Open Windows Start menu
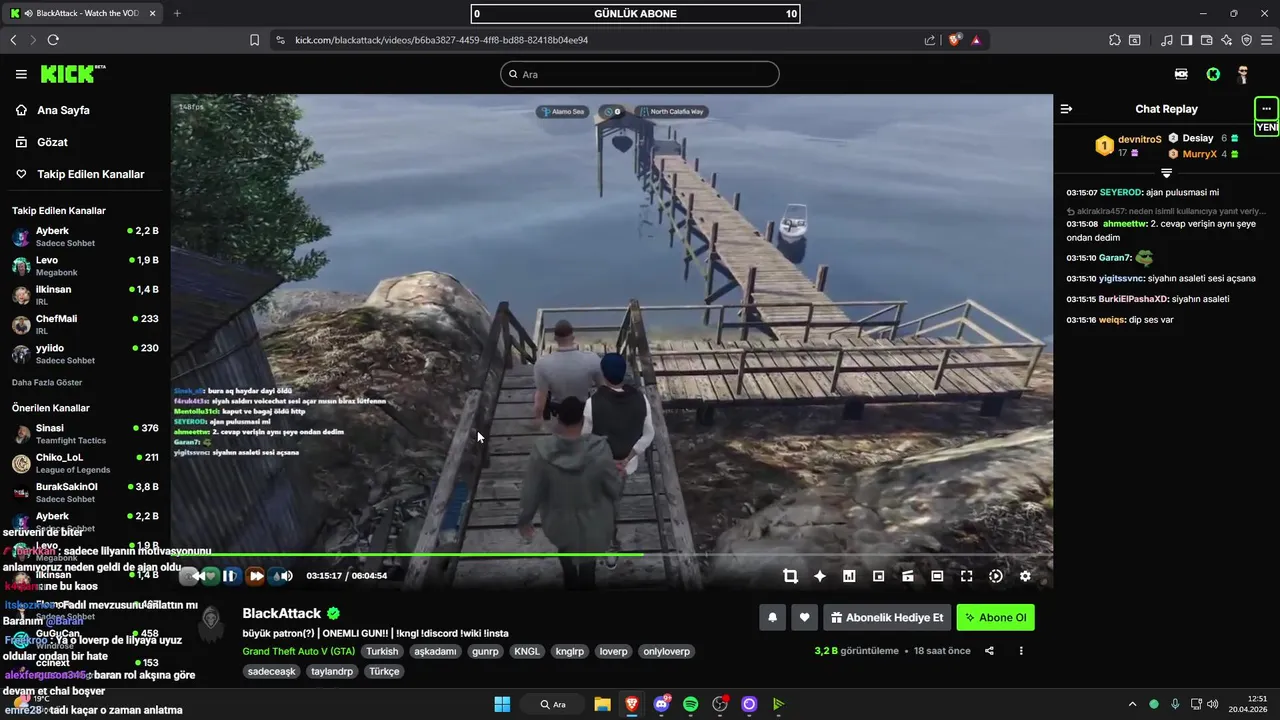The height and width of the screenshot is (720, 1280). click(502, 704)
